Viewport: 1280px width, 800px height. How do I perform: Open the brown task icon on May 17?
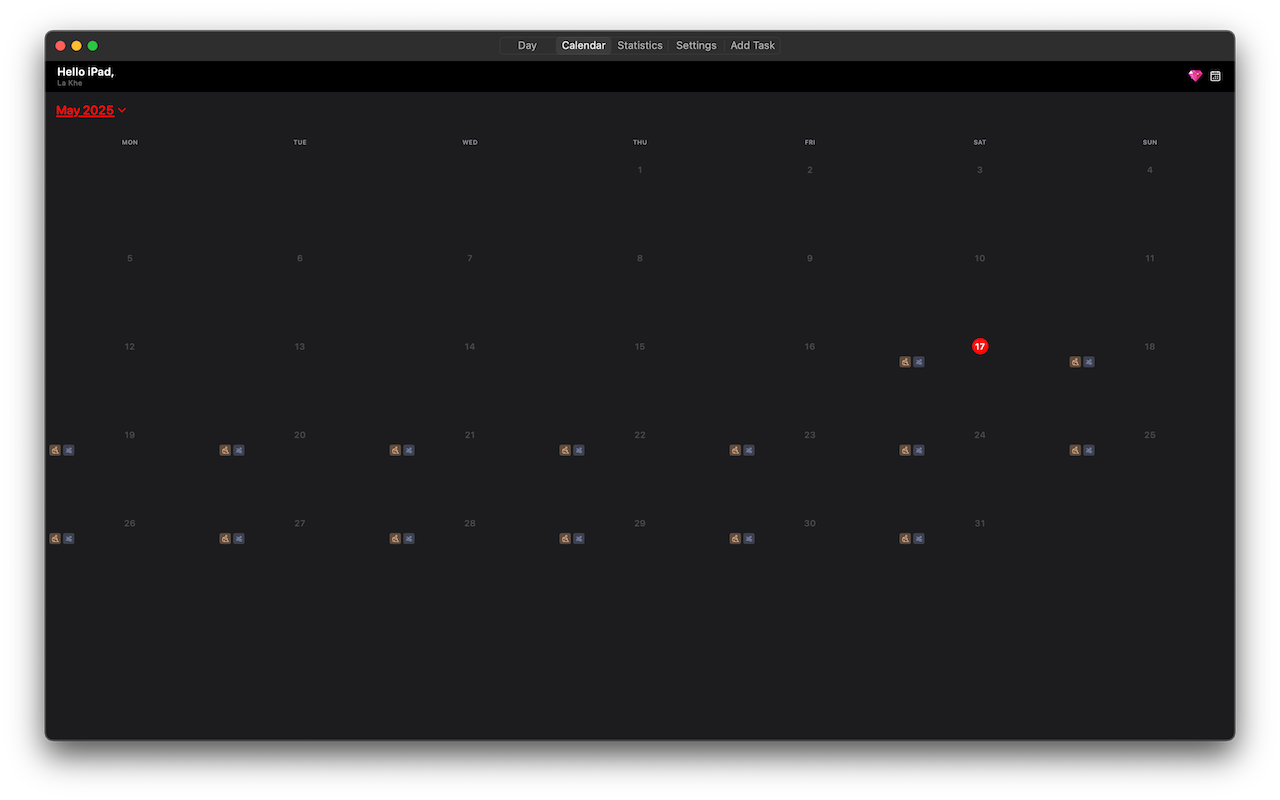[905, 362]
